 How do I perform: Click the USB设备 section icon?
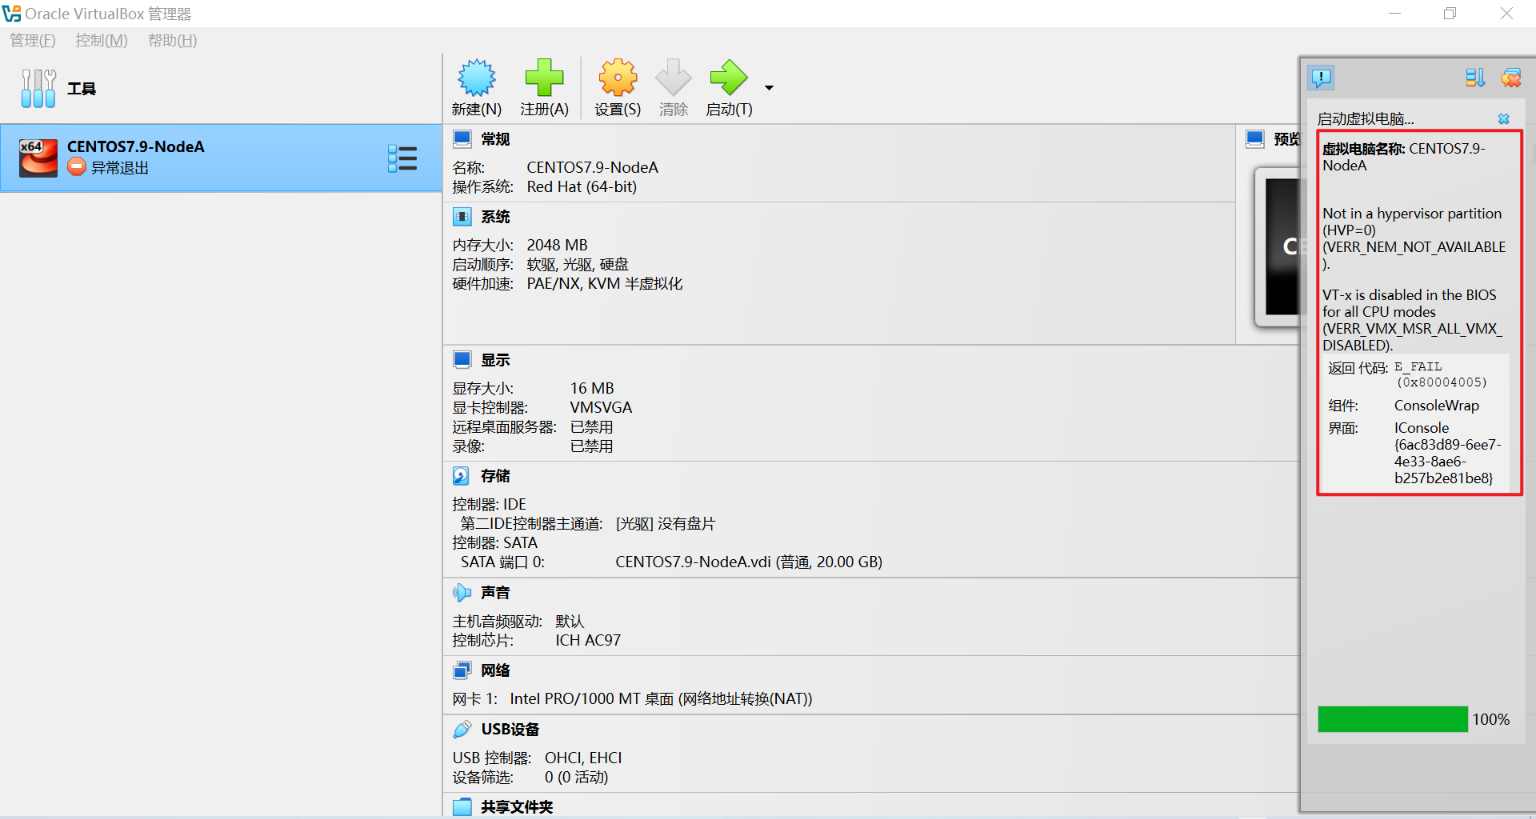pyautogui.click(x=462, y=730)
